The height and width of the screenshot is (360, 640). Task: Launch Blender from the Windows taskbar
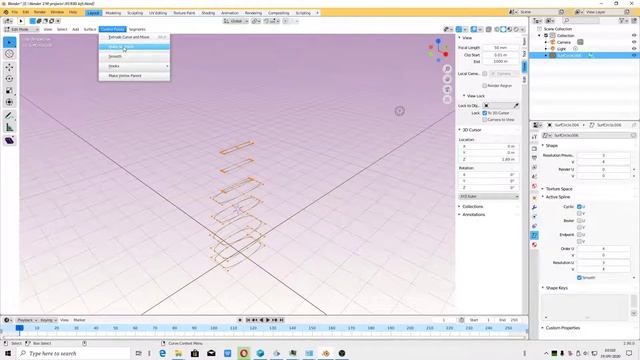tap(326, 353)
